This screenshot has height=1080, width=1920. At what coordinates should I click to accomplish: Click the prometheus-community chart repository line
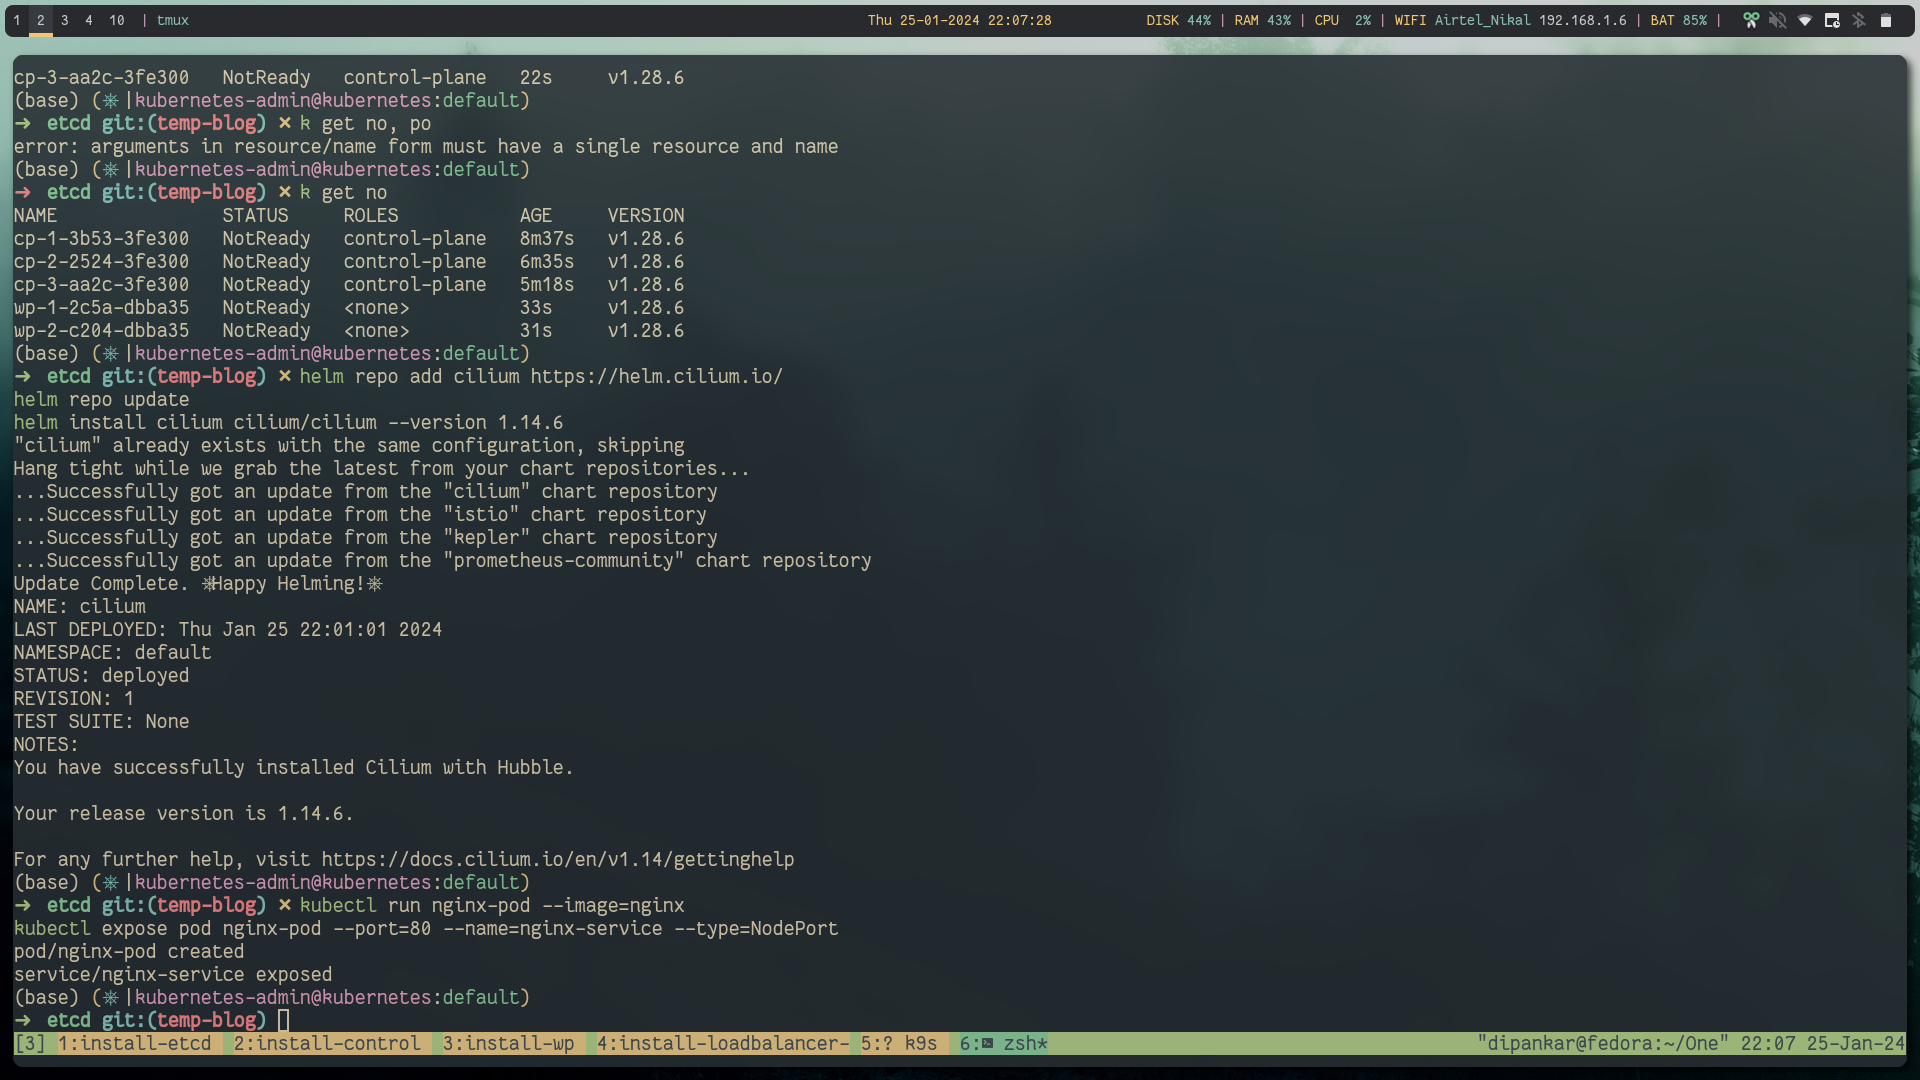click(443, 561)
